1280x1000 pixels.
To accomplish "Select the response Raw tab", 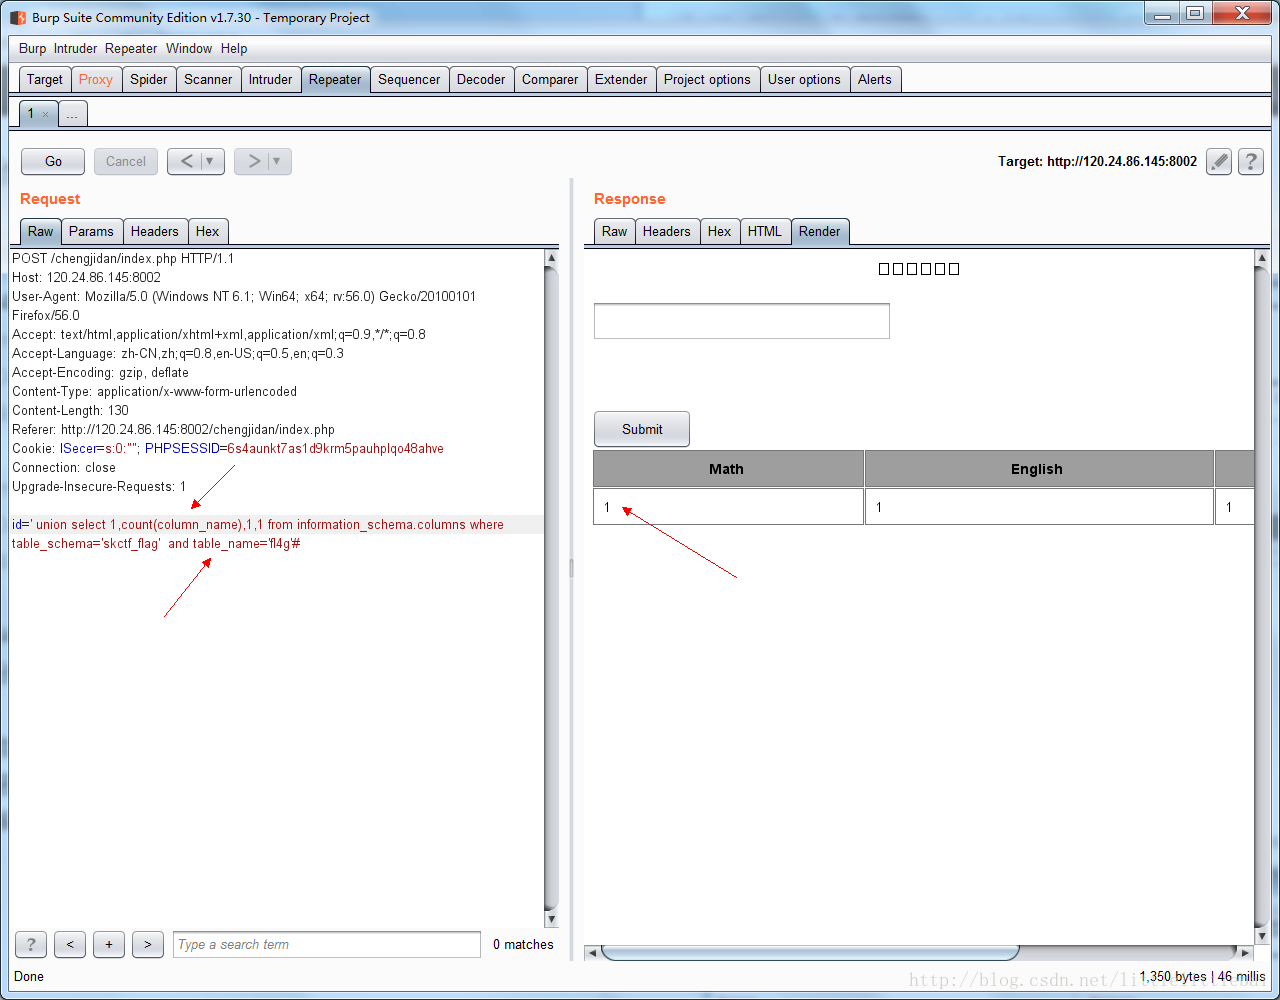I will click(615, 231).
